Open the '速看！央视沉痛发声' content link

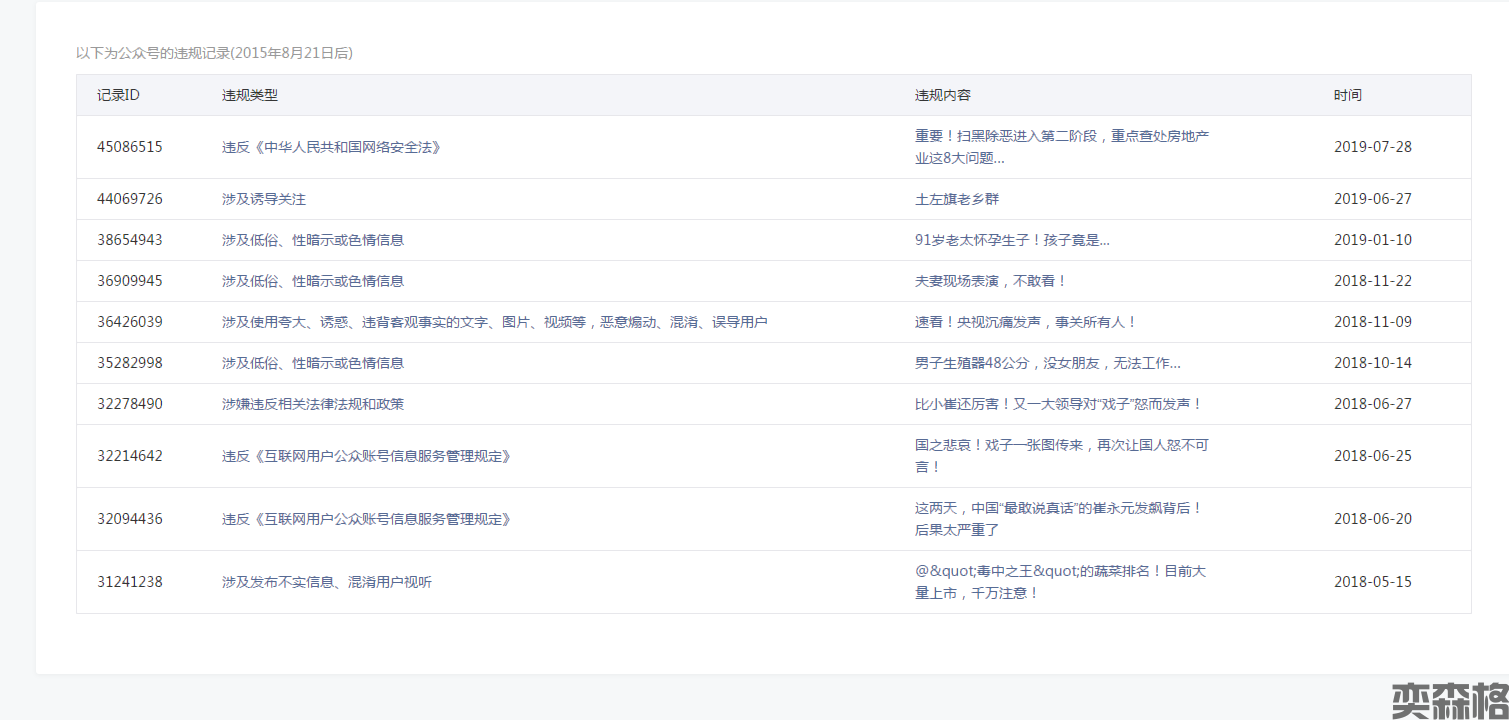(1025, 322)
